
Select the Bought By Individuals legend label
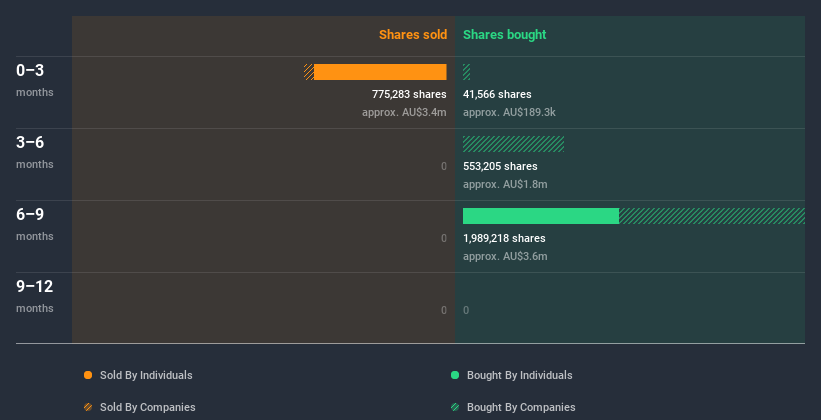pyautogui.click(x=519, y=375)
